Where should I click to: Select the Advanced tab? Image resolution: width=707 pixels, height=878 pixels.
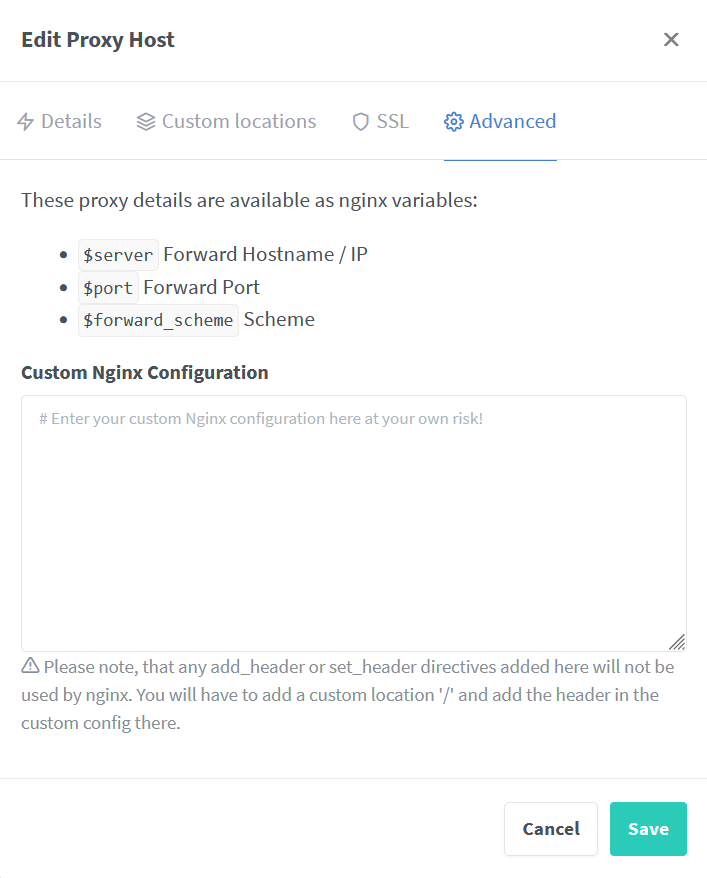(499, 121)
